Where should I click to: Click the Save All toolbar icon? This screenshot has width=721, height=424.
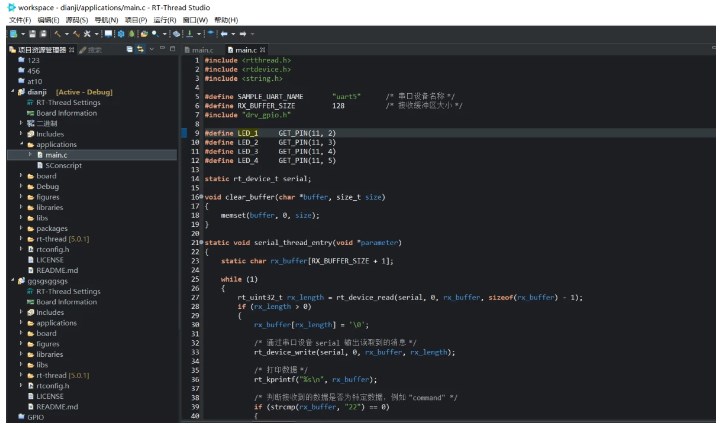43,34
